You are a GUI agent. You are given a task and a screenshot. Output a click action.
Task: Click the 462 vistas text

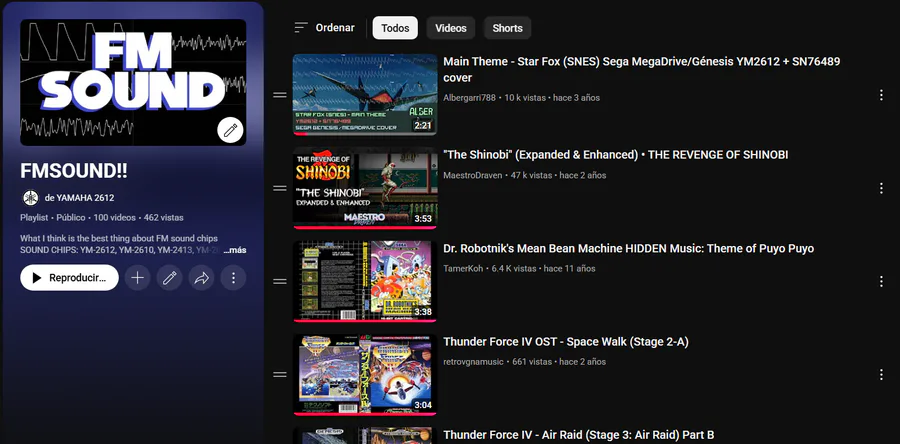tap(164, 217)
